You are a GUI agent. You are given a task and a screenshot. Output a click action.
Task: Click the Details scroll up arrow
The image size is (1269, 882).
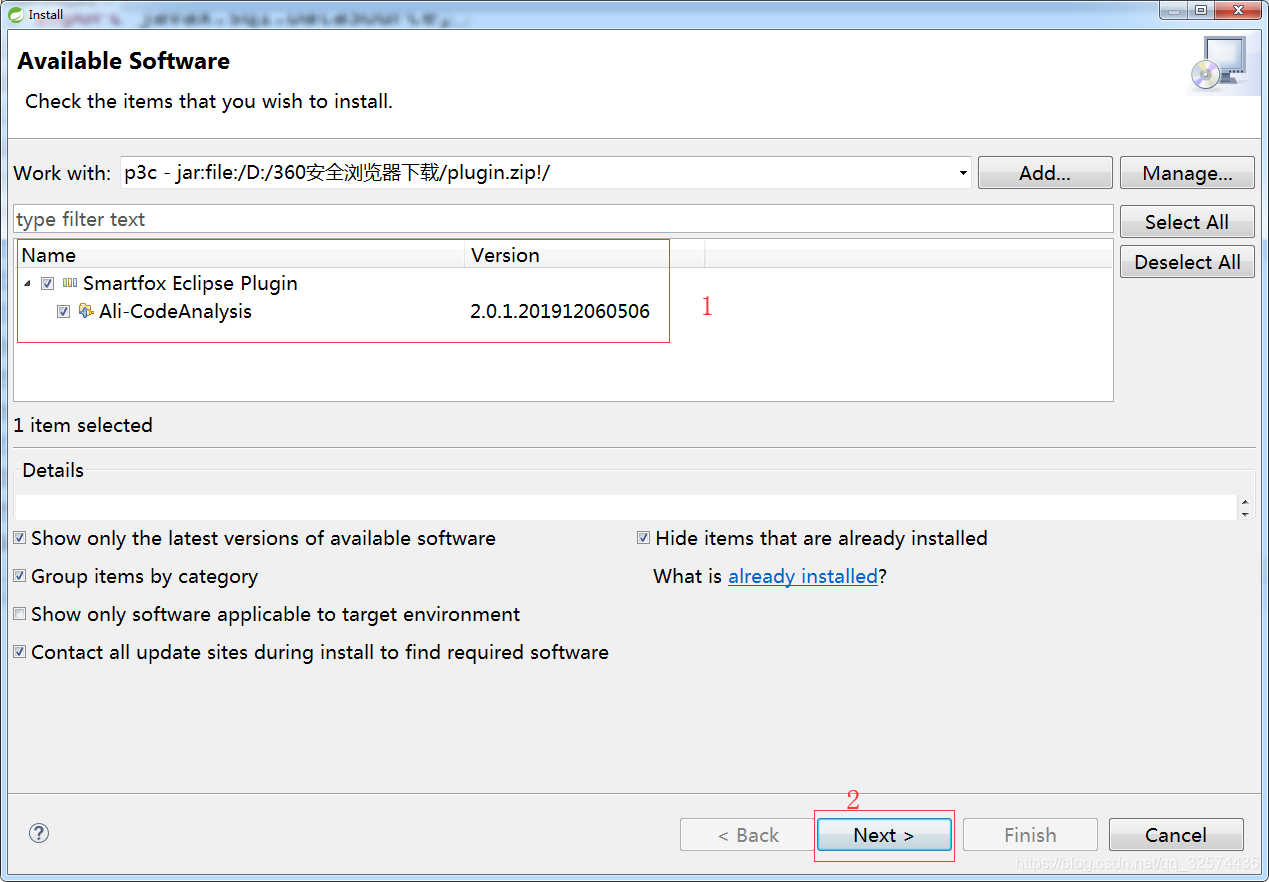(1244, 502)
